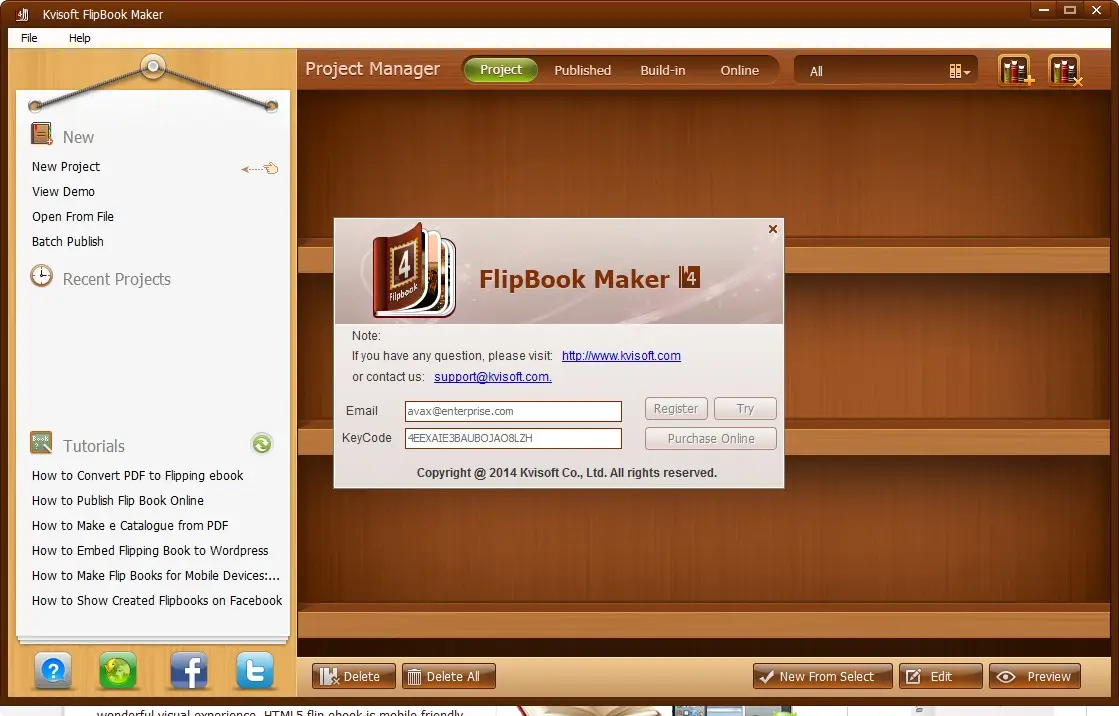Viewport: 1119px width, 716px height.
Task: Click the Purchase Online button
Action: click(x=711, y=438)
